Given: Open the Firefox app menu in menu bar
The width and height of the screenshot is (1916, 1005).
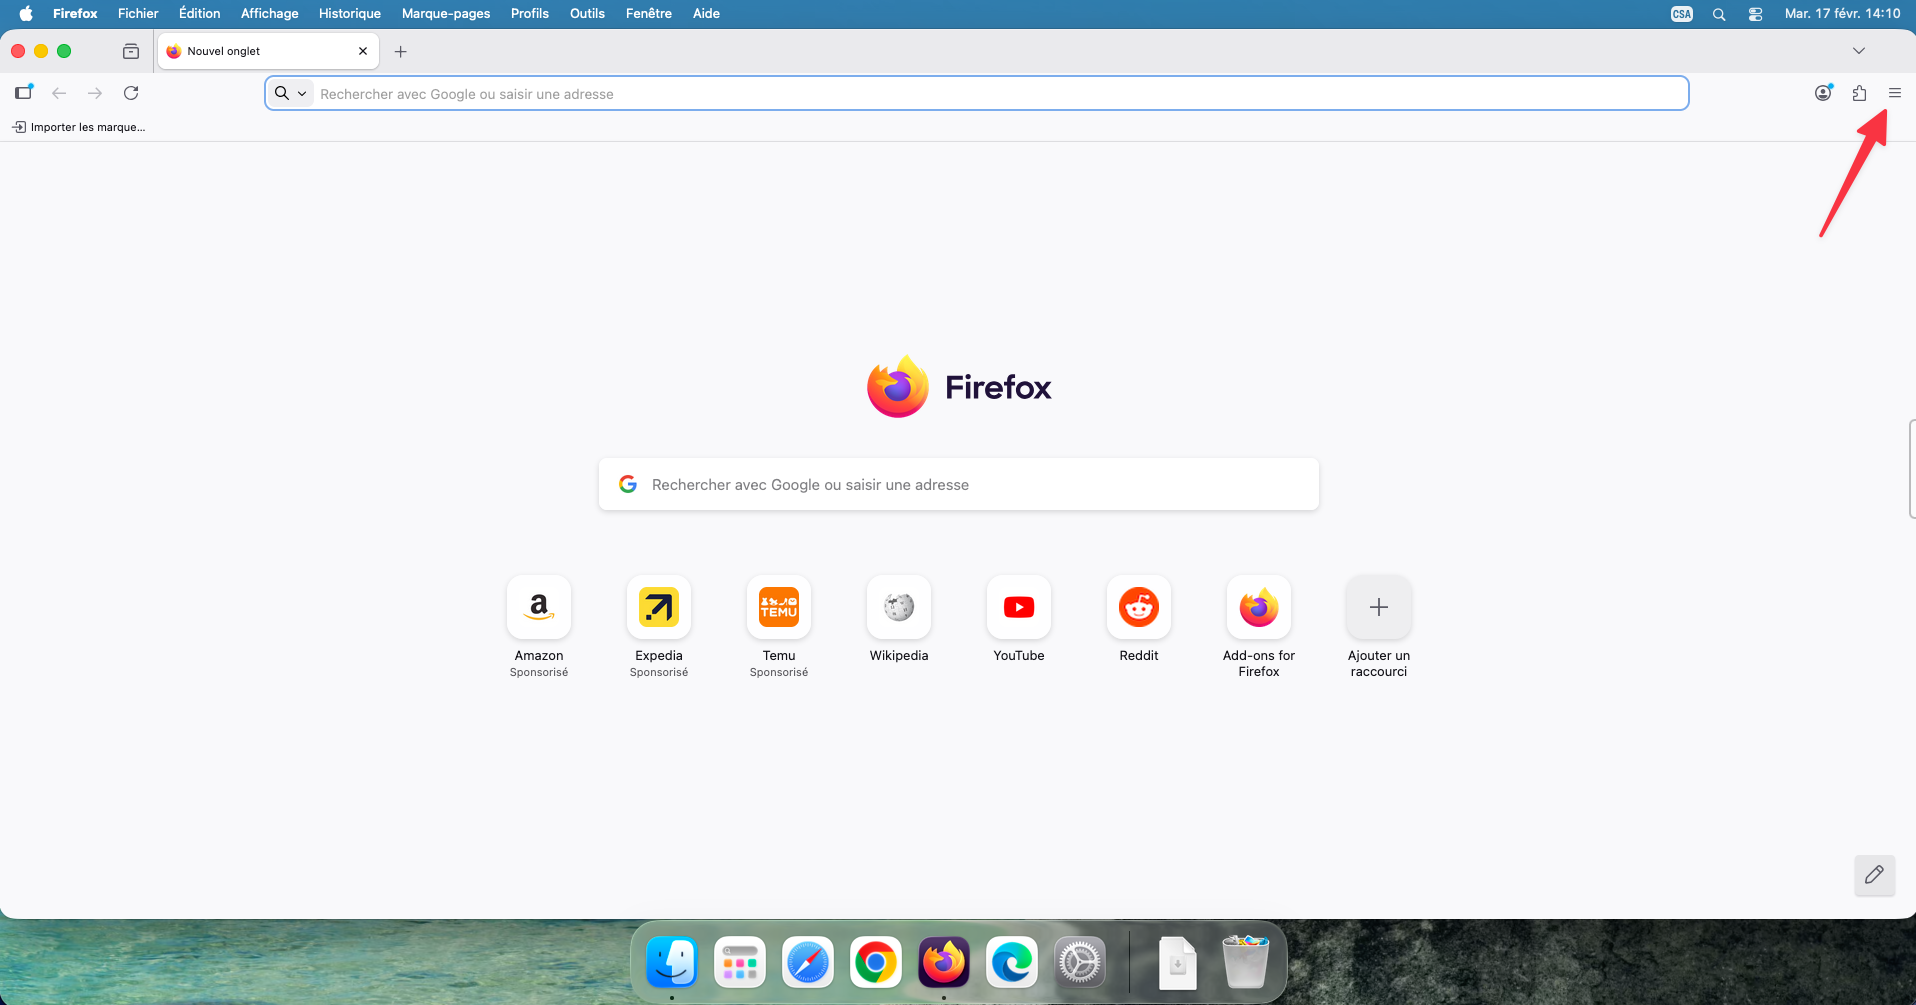Looking at the screenshot, I should pyautogui.click(x=75, y=13).
